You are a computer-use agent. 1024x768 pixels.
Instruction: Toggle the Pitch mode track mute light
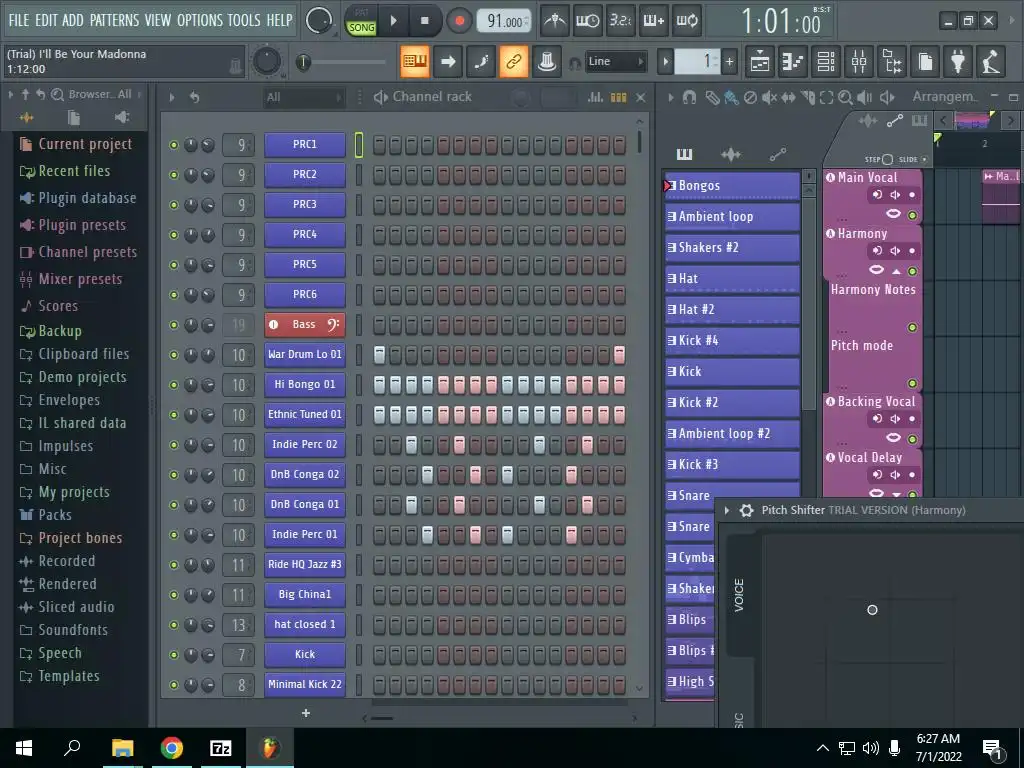[912, 383]
